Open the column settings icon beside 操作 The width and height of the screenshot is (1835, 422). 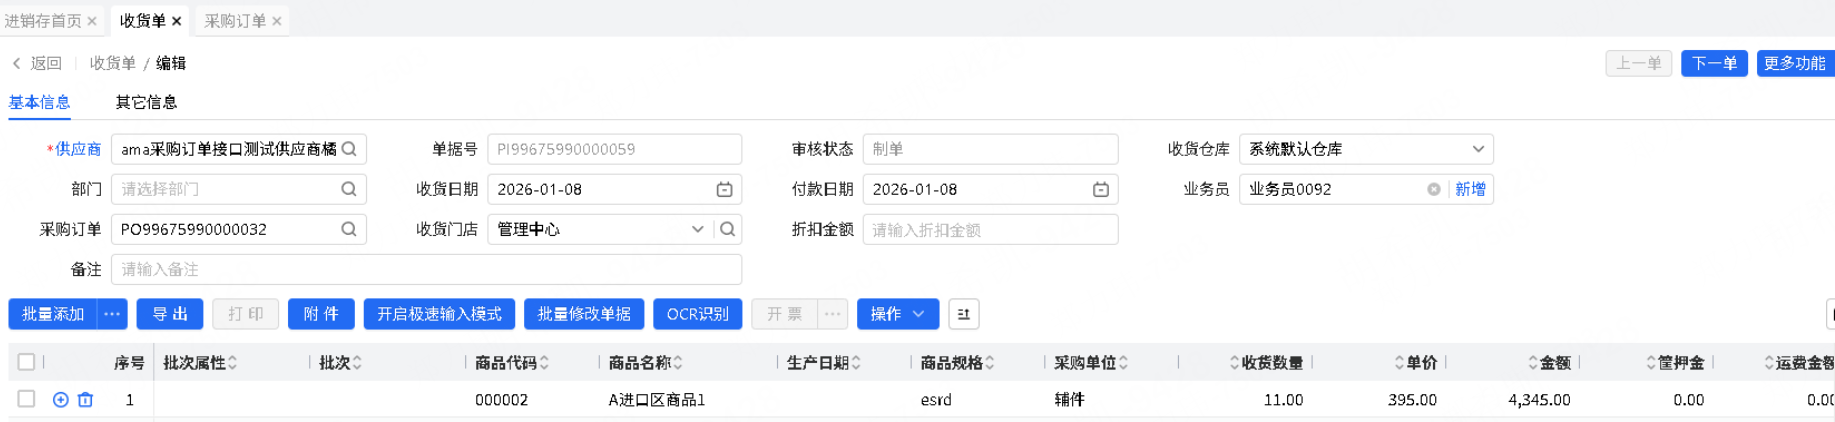[963, 314]
